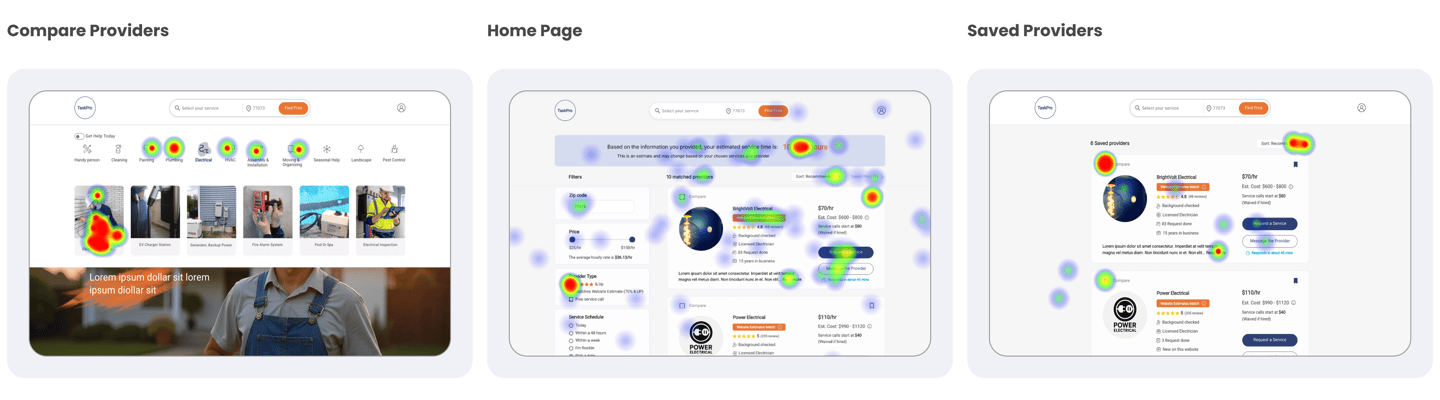1440x400 pixels.
Task: Select Landscape category icon
Action: 361,149
